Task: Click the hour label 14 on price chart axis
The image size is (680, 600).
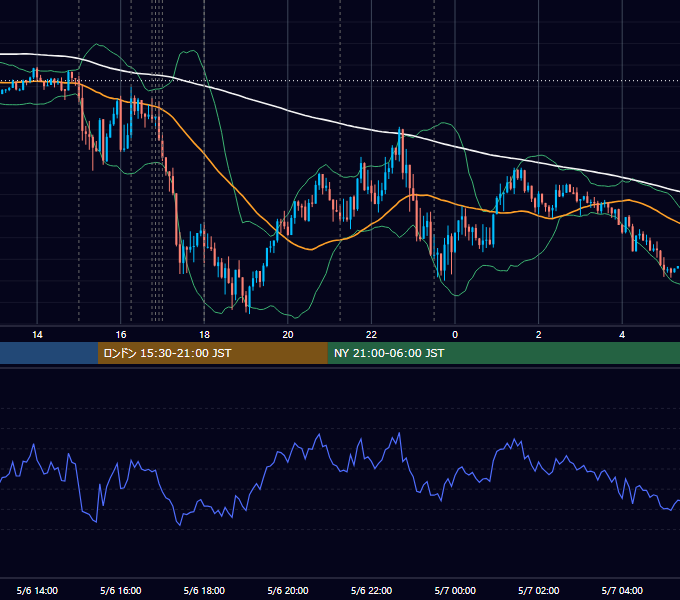Action: coord(37,335)
